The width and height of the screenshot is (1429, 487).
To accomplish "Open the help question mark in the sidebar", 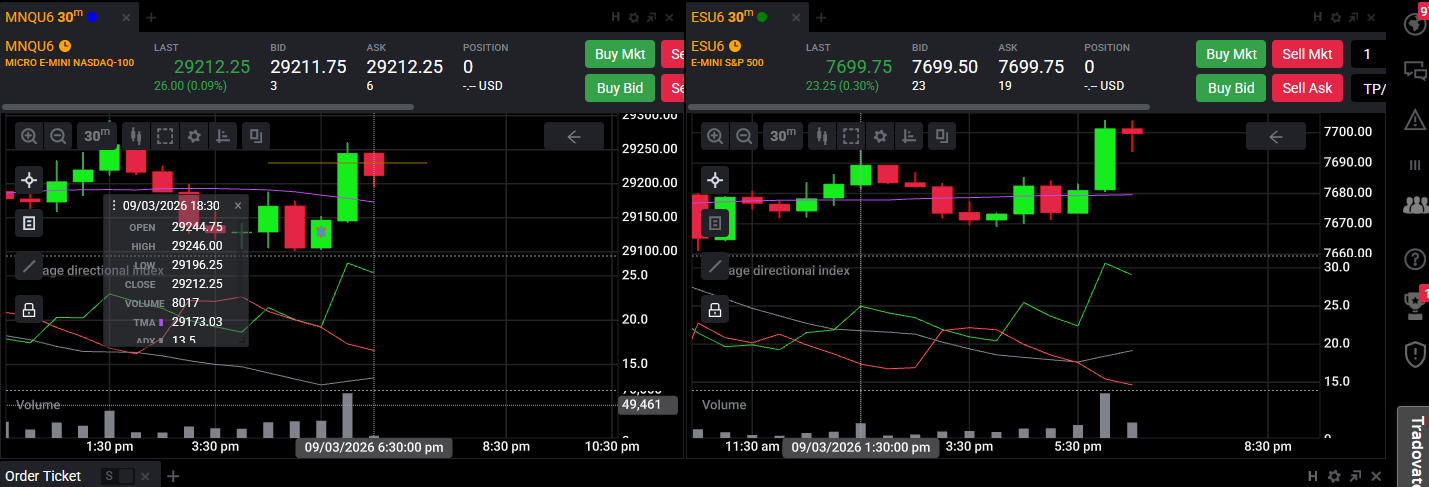I will point(1415,259).
